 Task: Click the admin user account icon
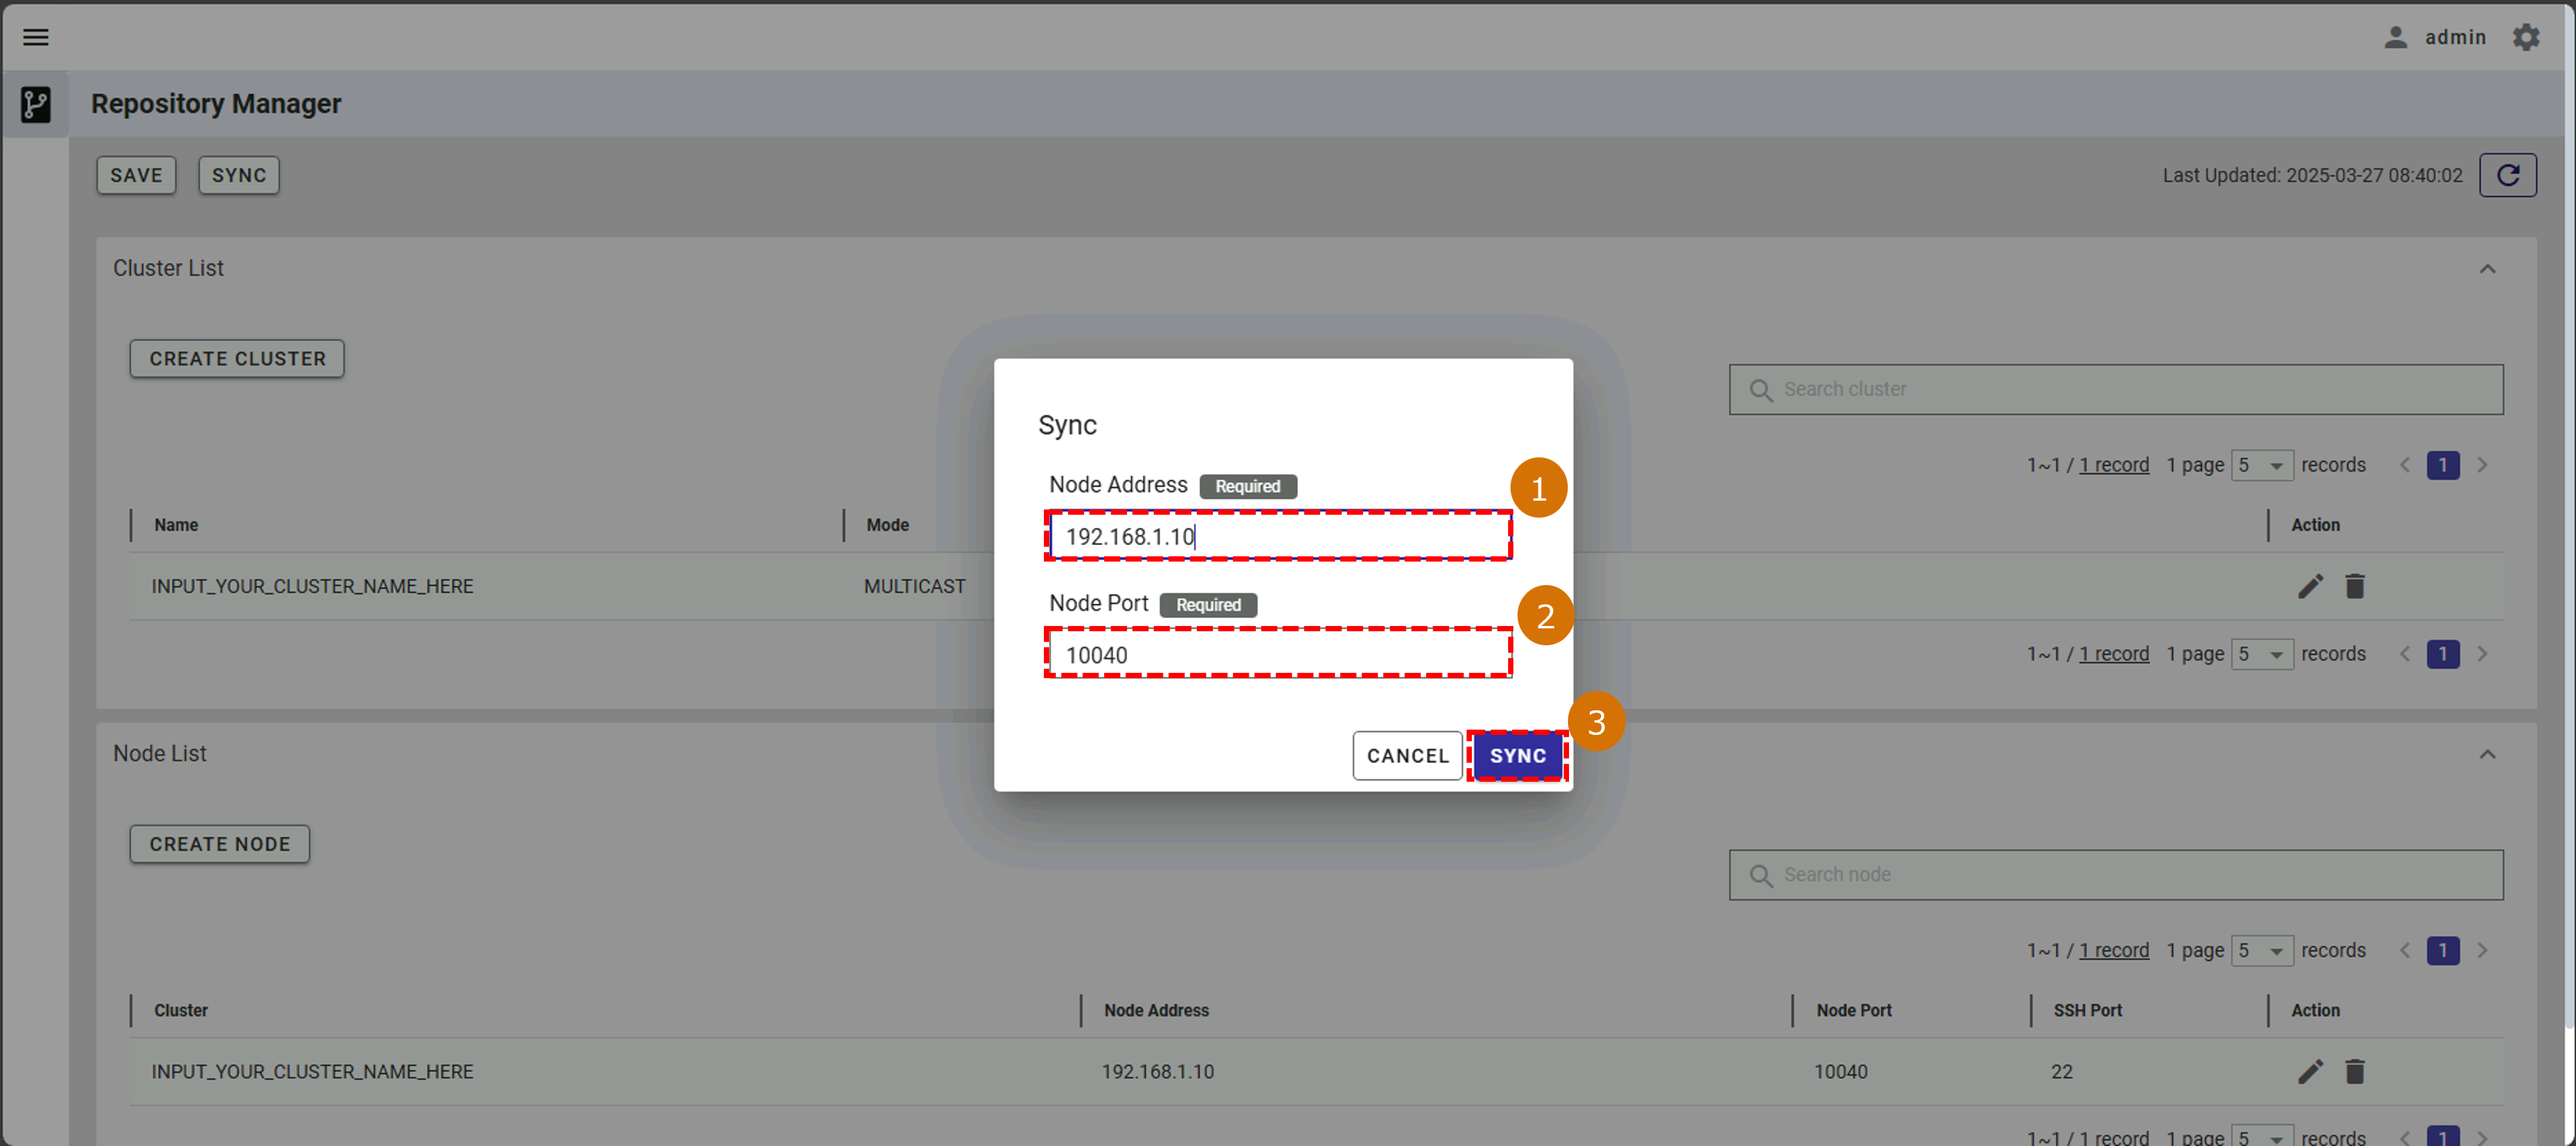click(2395, 37)
